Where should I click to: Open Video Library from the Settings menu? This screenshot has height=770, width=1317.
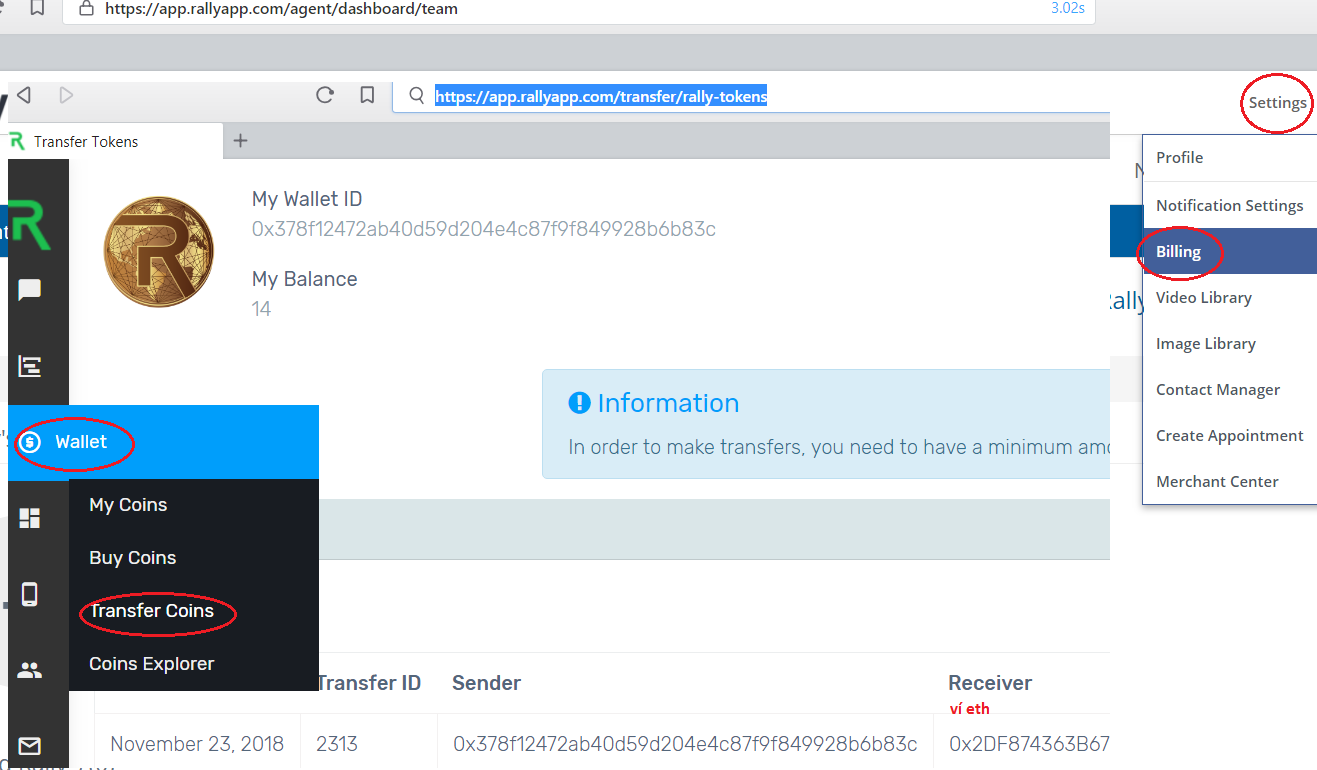(x=1230, y=297)
